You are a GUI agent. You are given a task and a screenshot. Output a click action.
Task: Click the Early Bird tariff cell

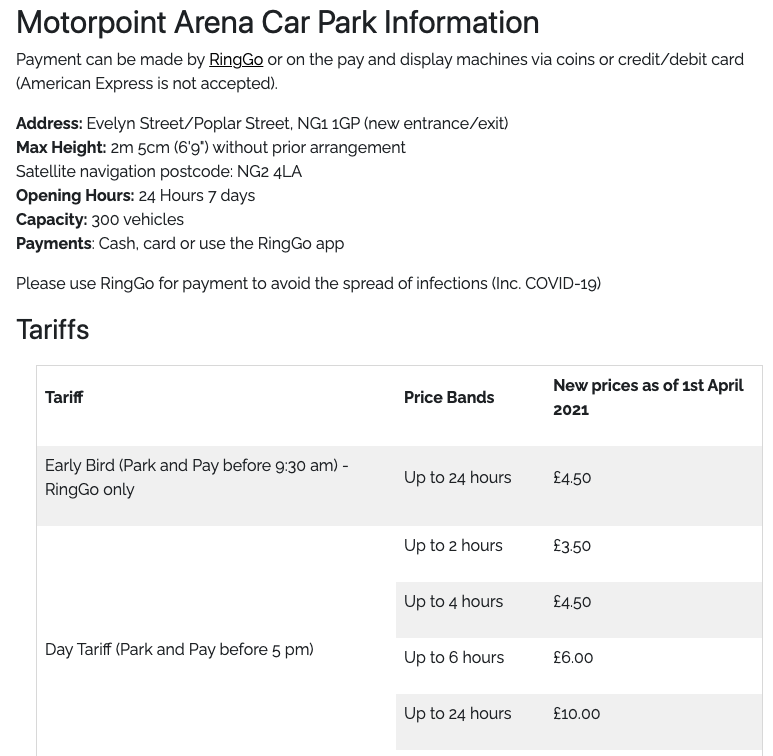click(x=197, y=478)
